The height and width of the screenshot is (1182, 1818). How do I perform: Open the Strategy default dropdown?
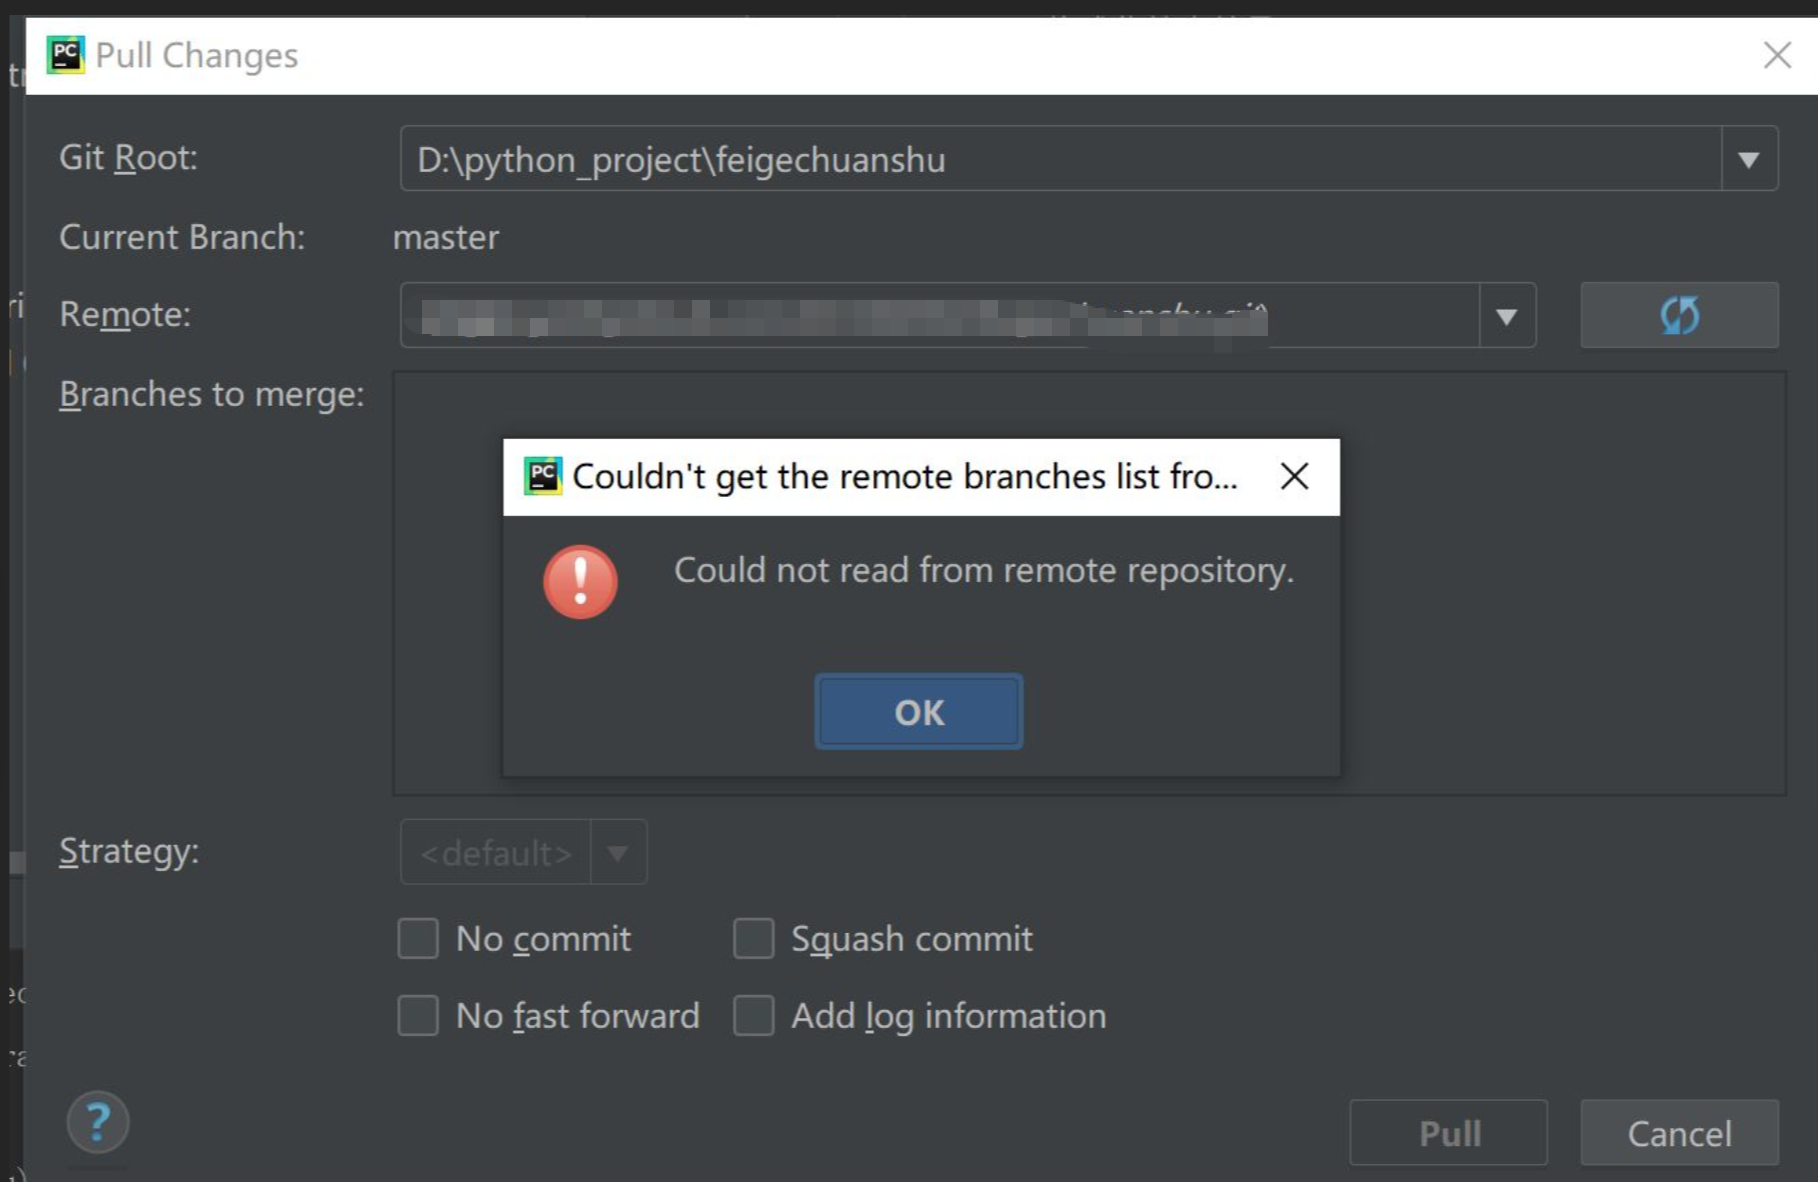click(x=523, y=852)
